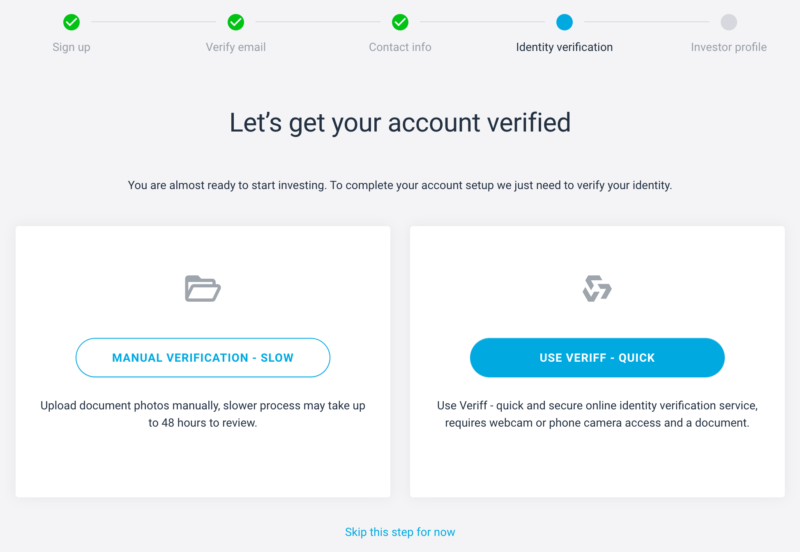Click progress line between Identity and Investor steps
Screen dimensions: 800x552
click(x=646, y=22)
